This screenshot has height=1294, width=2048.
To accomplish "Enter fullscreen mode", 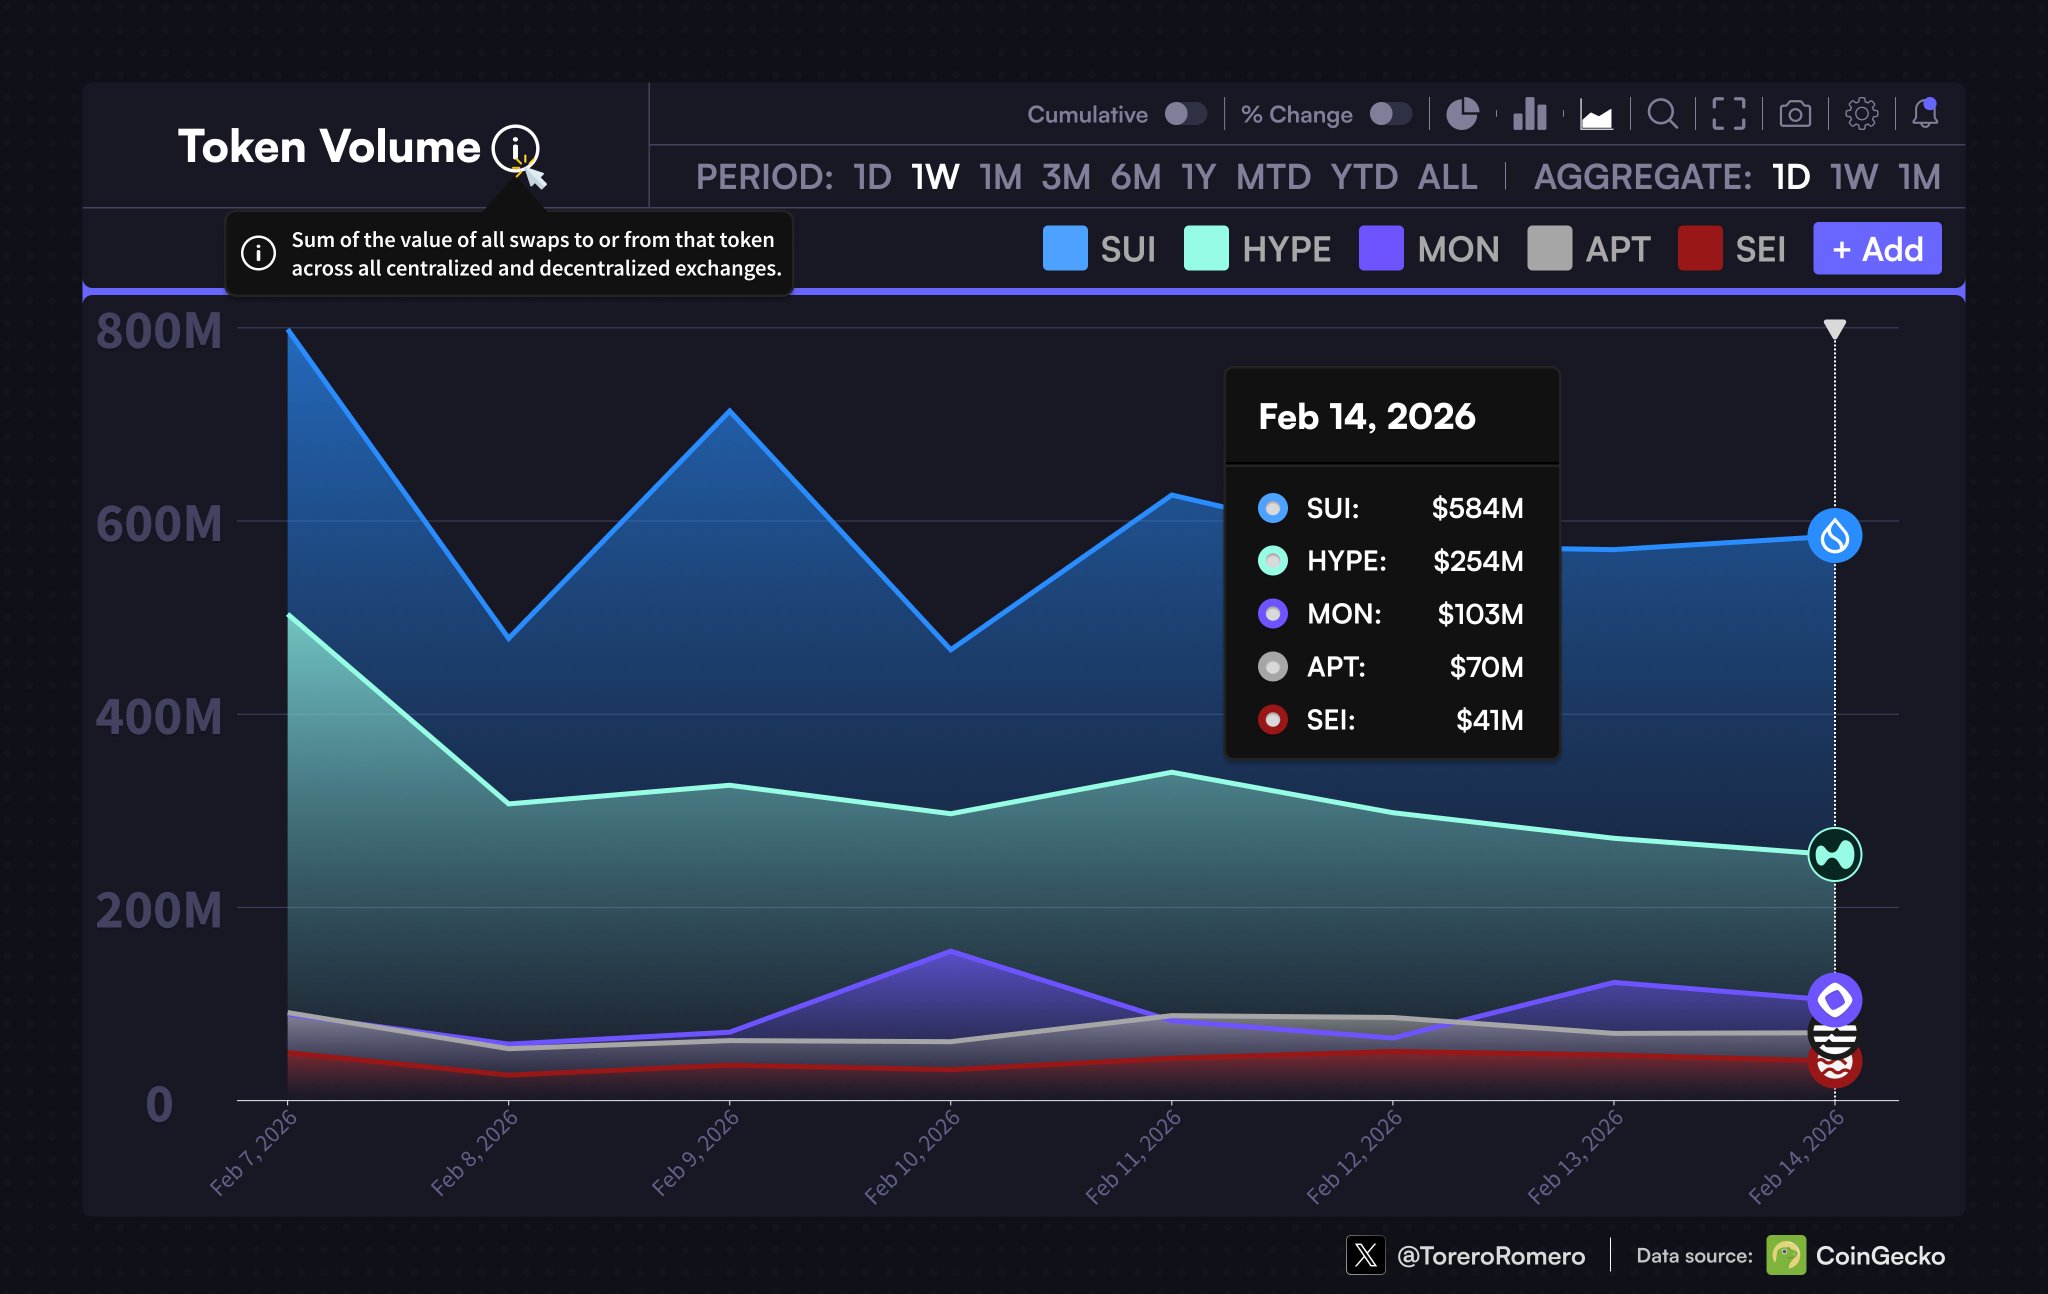I will [x=1728, y=114].
